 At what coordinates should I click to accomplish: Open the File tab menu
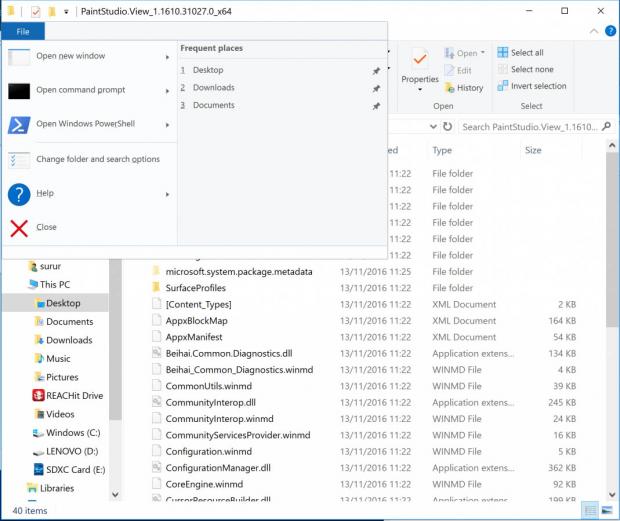click(22, 32)
